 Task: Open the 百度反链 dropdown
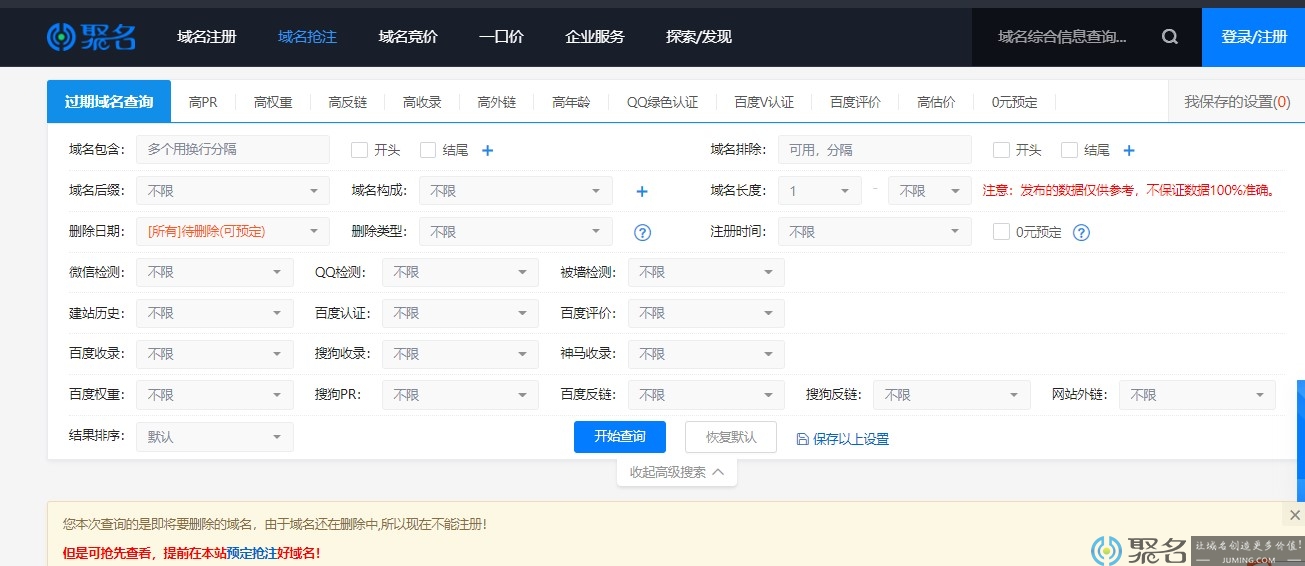[706, 395]
